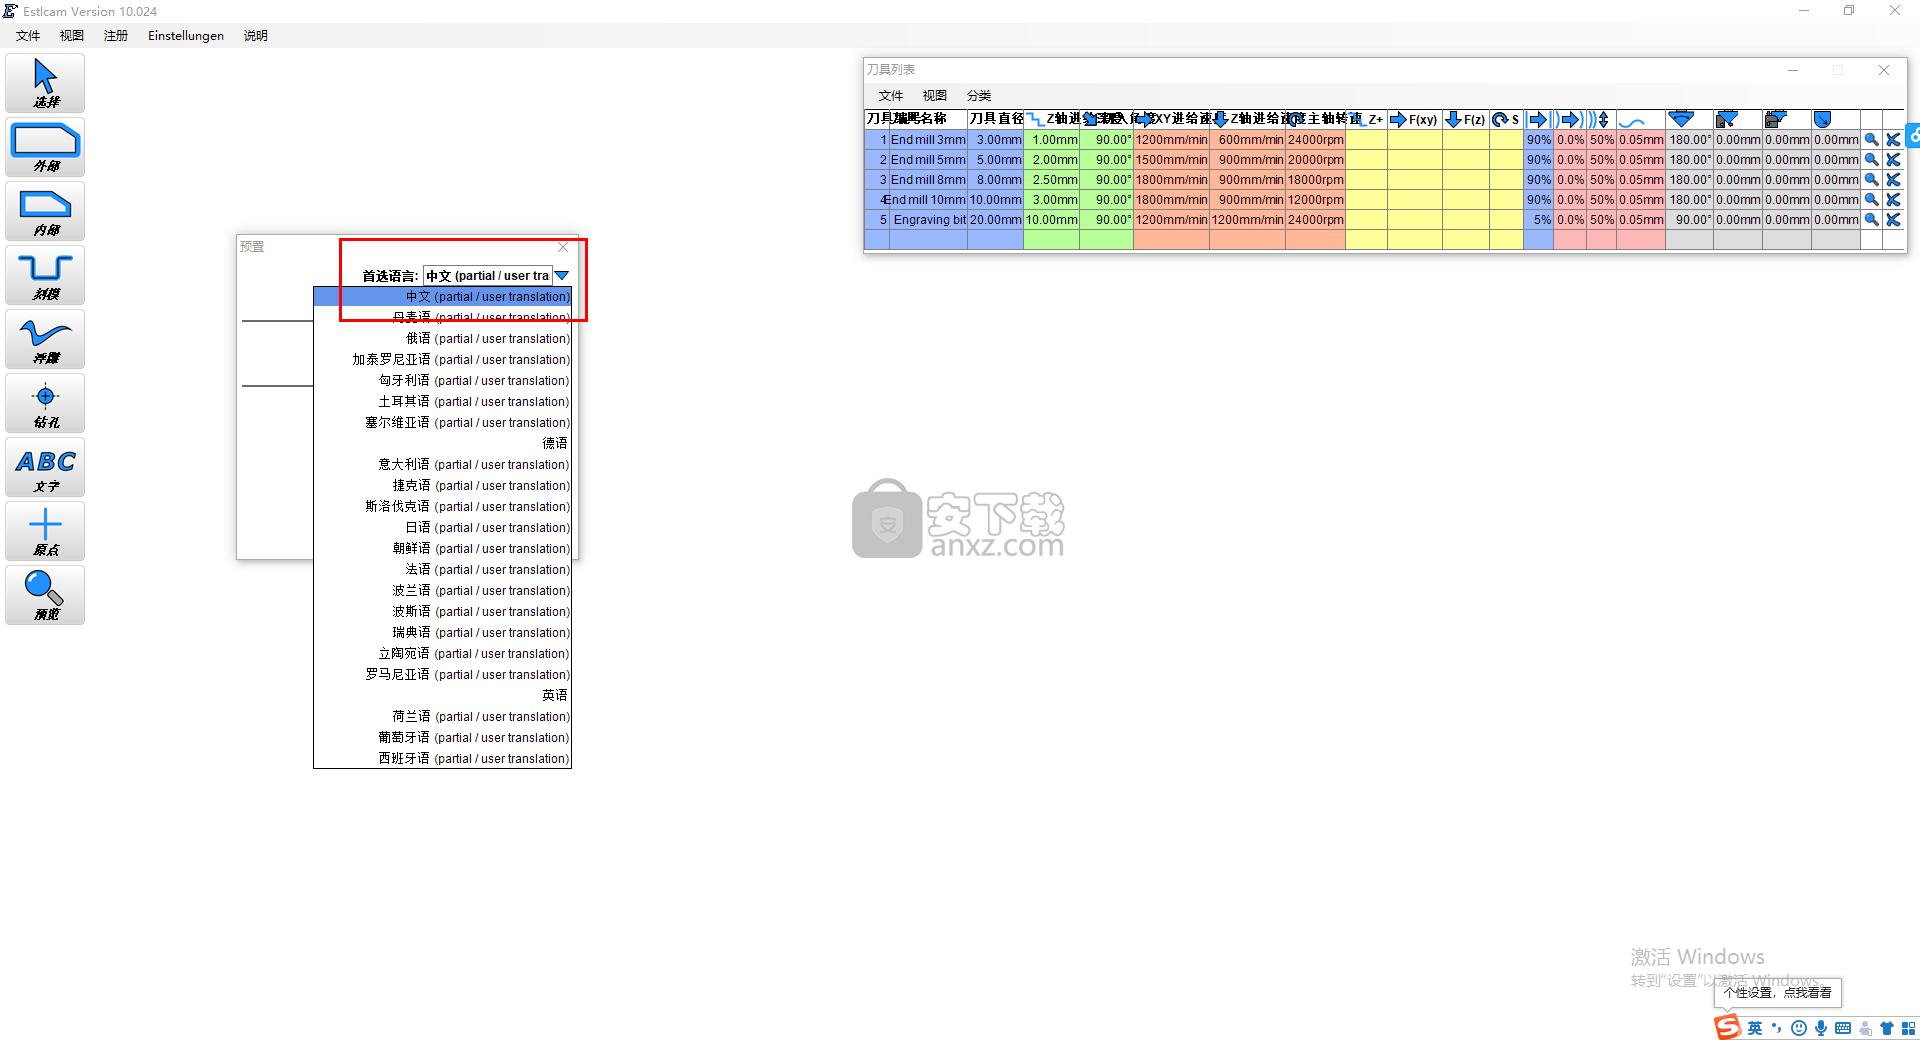Activate the 刻模 engraving tool
This screenshot has height=1040, width=1920.
[45, 275]
